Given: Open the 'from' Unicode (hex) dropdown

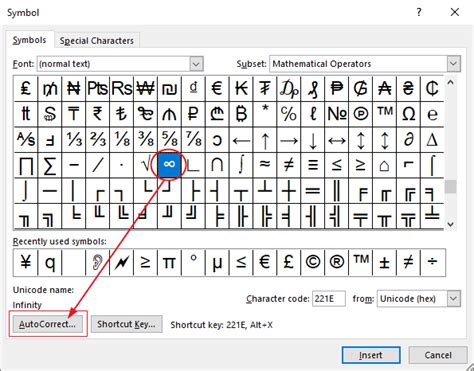Looking at the screenshot, I should [x=453, y=299].
